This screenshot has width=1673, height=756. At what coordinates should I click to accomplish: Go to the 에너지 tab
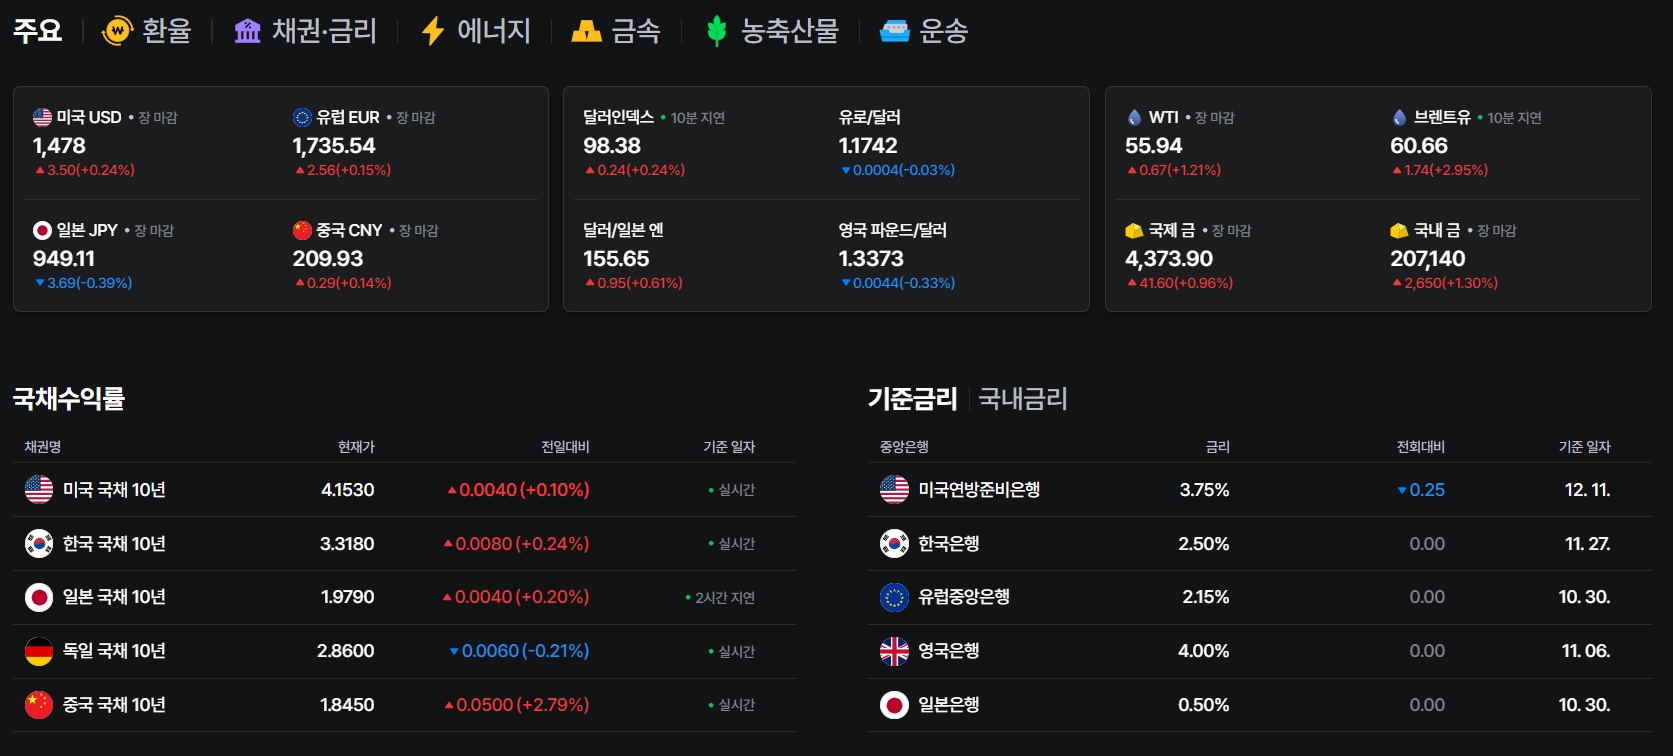pyautogui.click(x=476, y=31)
